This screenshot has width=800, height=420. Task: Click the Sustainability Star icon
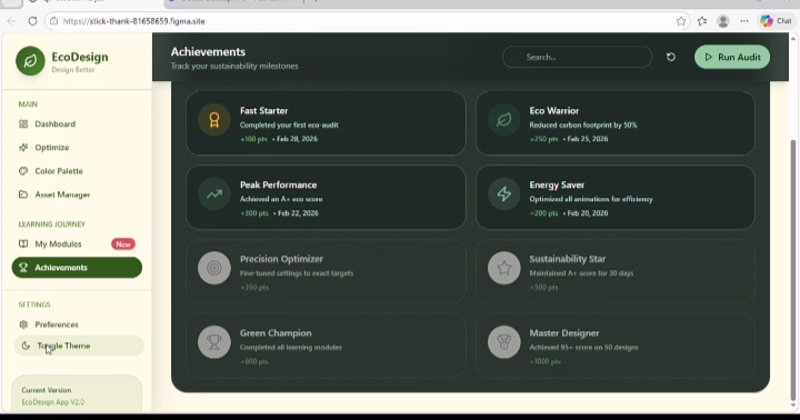coord(504,268)
